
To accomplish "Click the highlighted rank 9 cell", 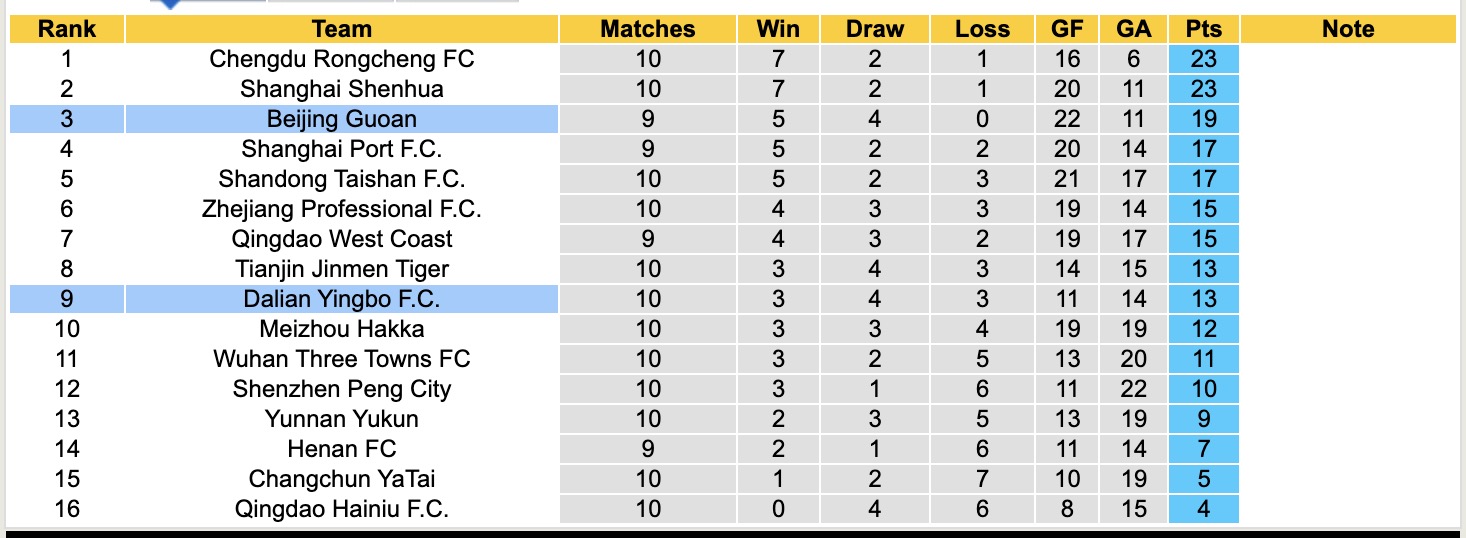I will (66, 299).
